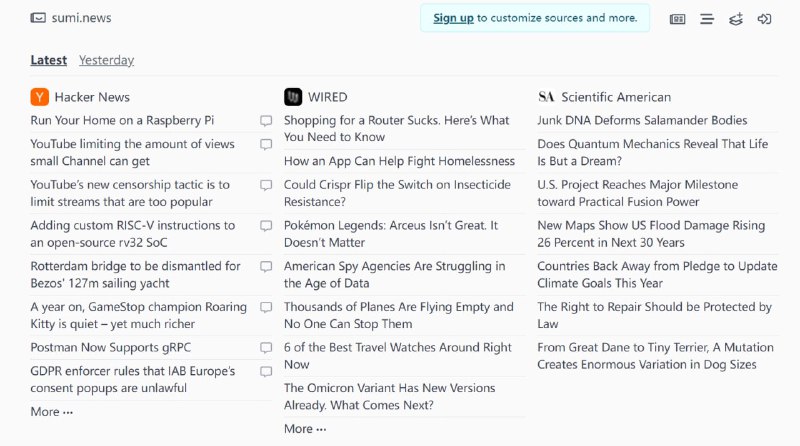This screenshot has height=446, width=800.
Task: Click the login arrow icon
Action: 765,19
